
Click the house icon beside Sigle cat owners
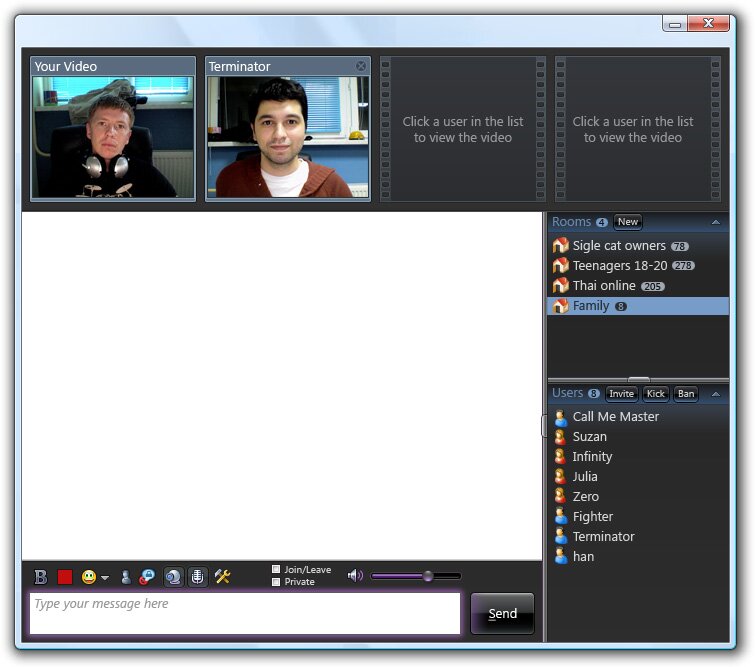click(x=560, y=245)
